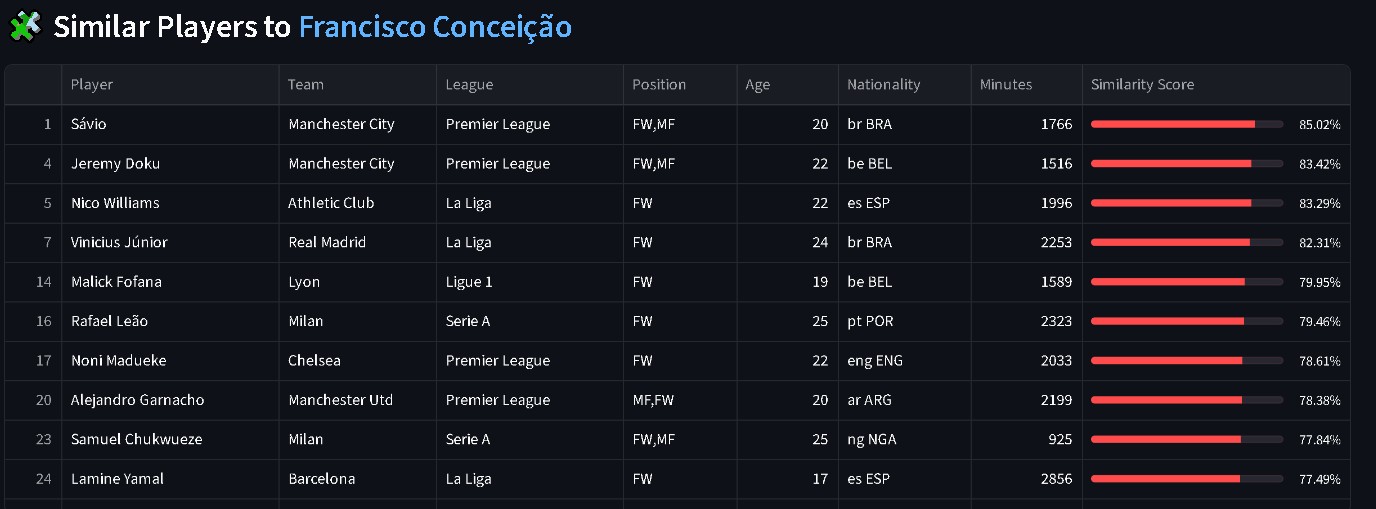Click Samuel Chukwueze's 77.84% similarity bar
1376x509 pixels.
[x=1186, y=439]
